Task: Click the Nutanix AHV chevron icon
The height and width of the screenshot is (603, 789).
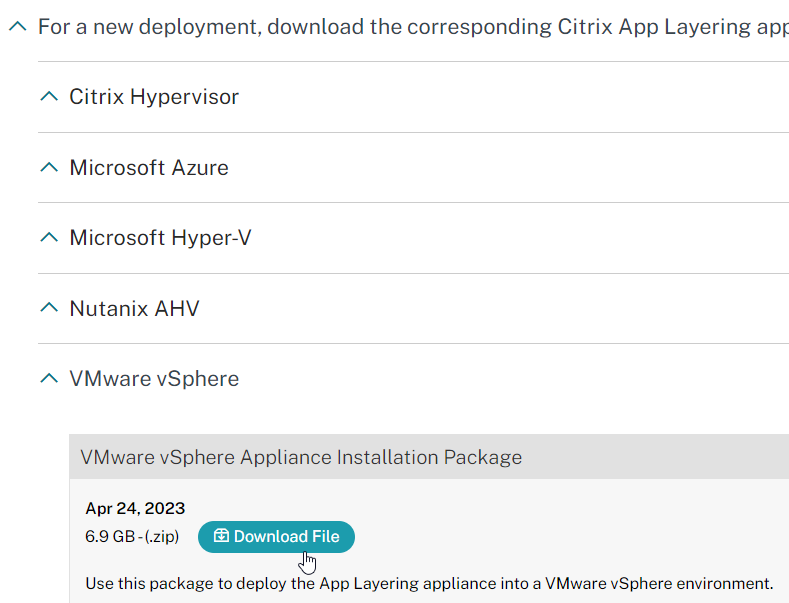Action: click(49, 308)
